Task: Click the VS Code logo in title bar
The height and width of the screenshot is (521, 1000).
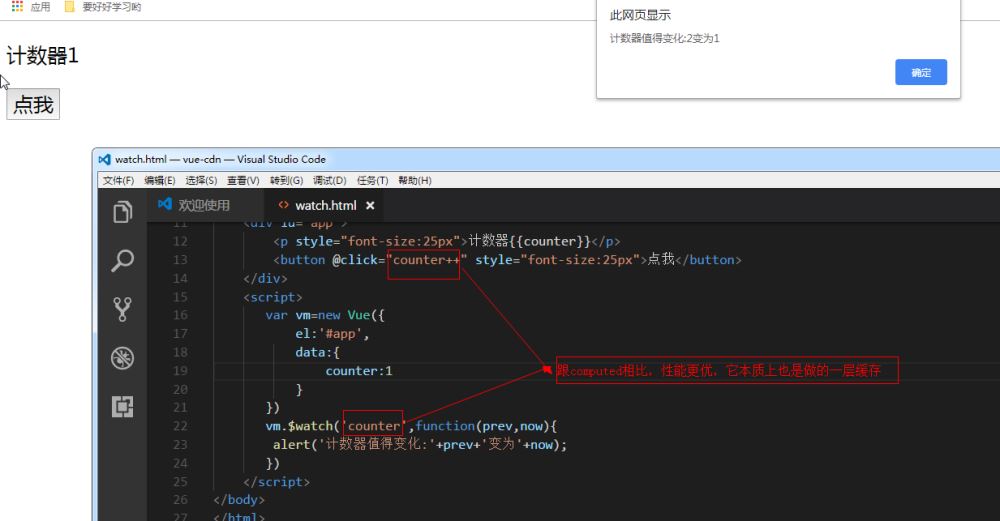Action: tap(105, 159)
